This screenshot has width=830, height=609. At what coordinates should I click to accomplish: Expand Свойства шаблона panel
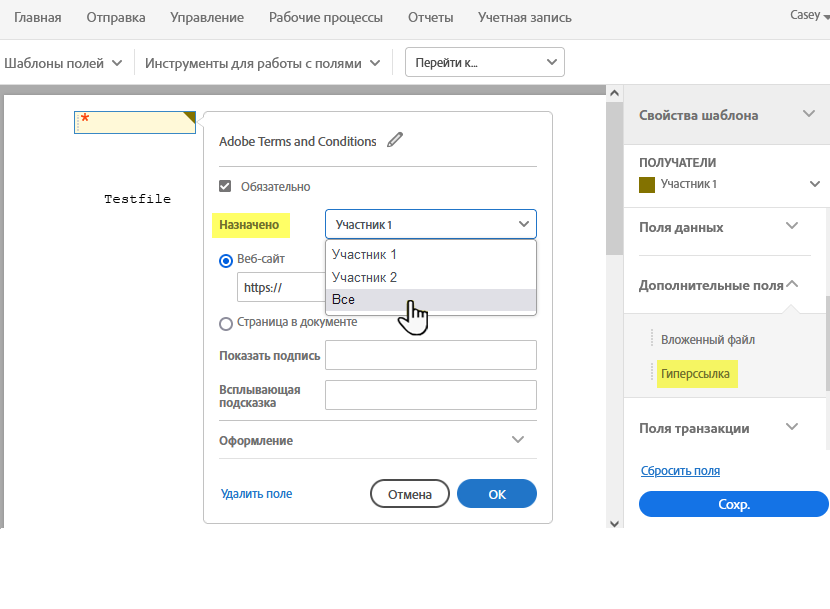809,114
